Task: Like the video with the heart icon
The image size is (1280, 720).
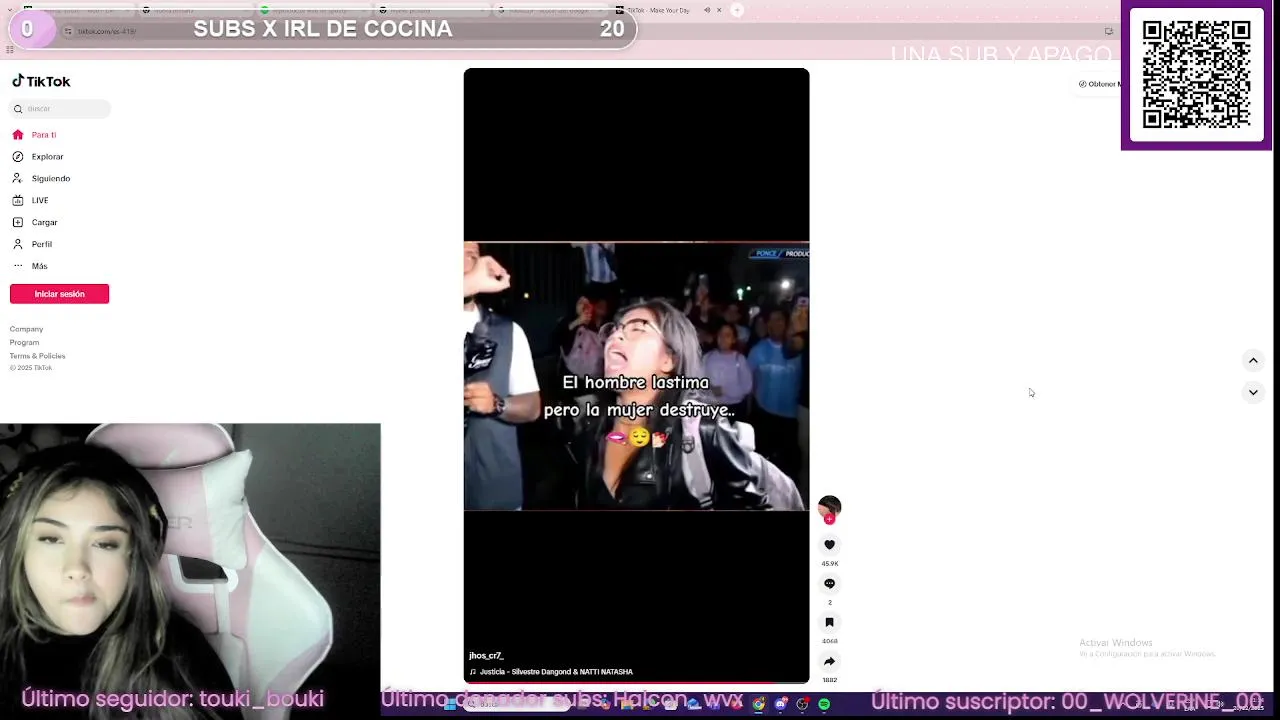Action: pos(829,545)
